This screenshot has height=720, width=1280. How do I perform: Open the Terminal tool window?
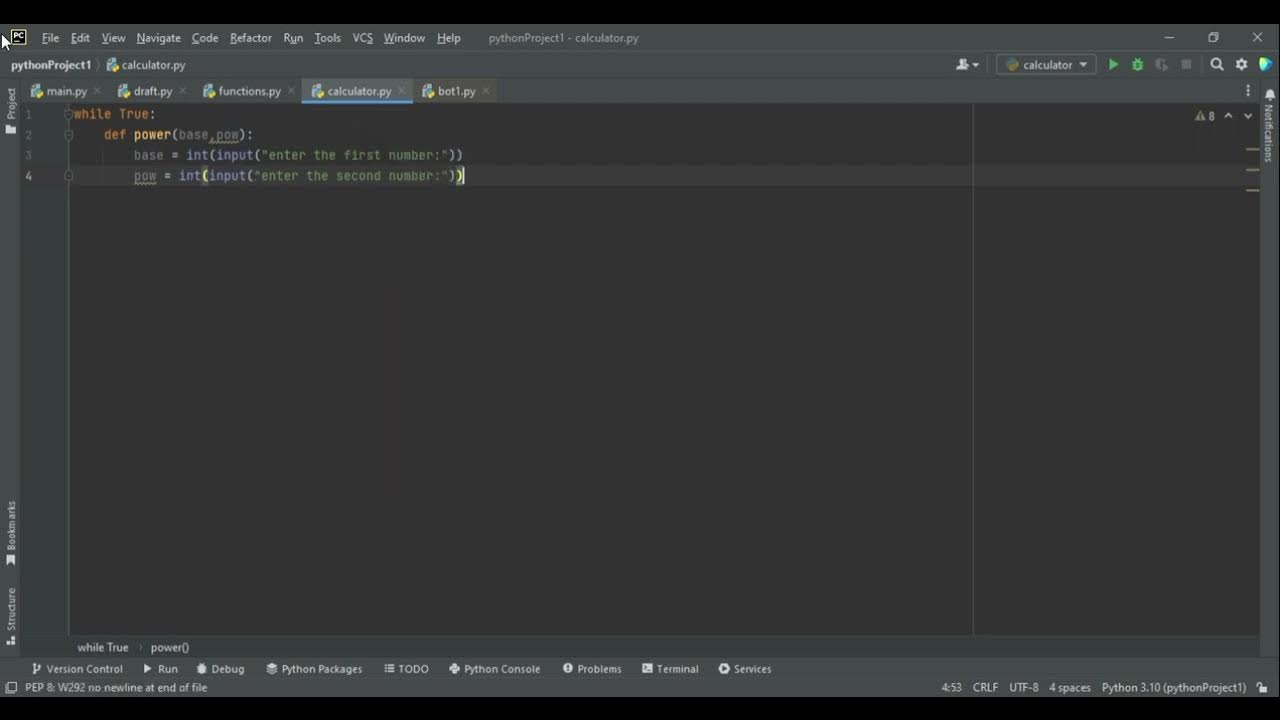[x=670, y=669]
